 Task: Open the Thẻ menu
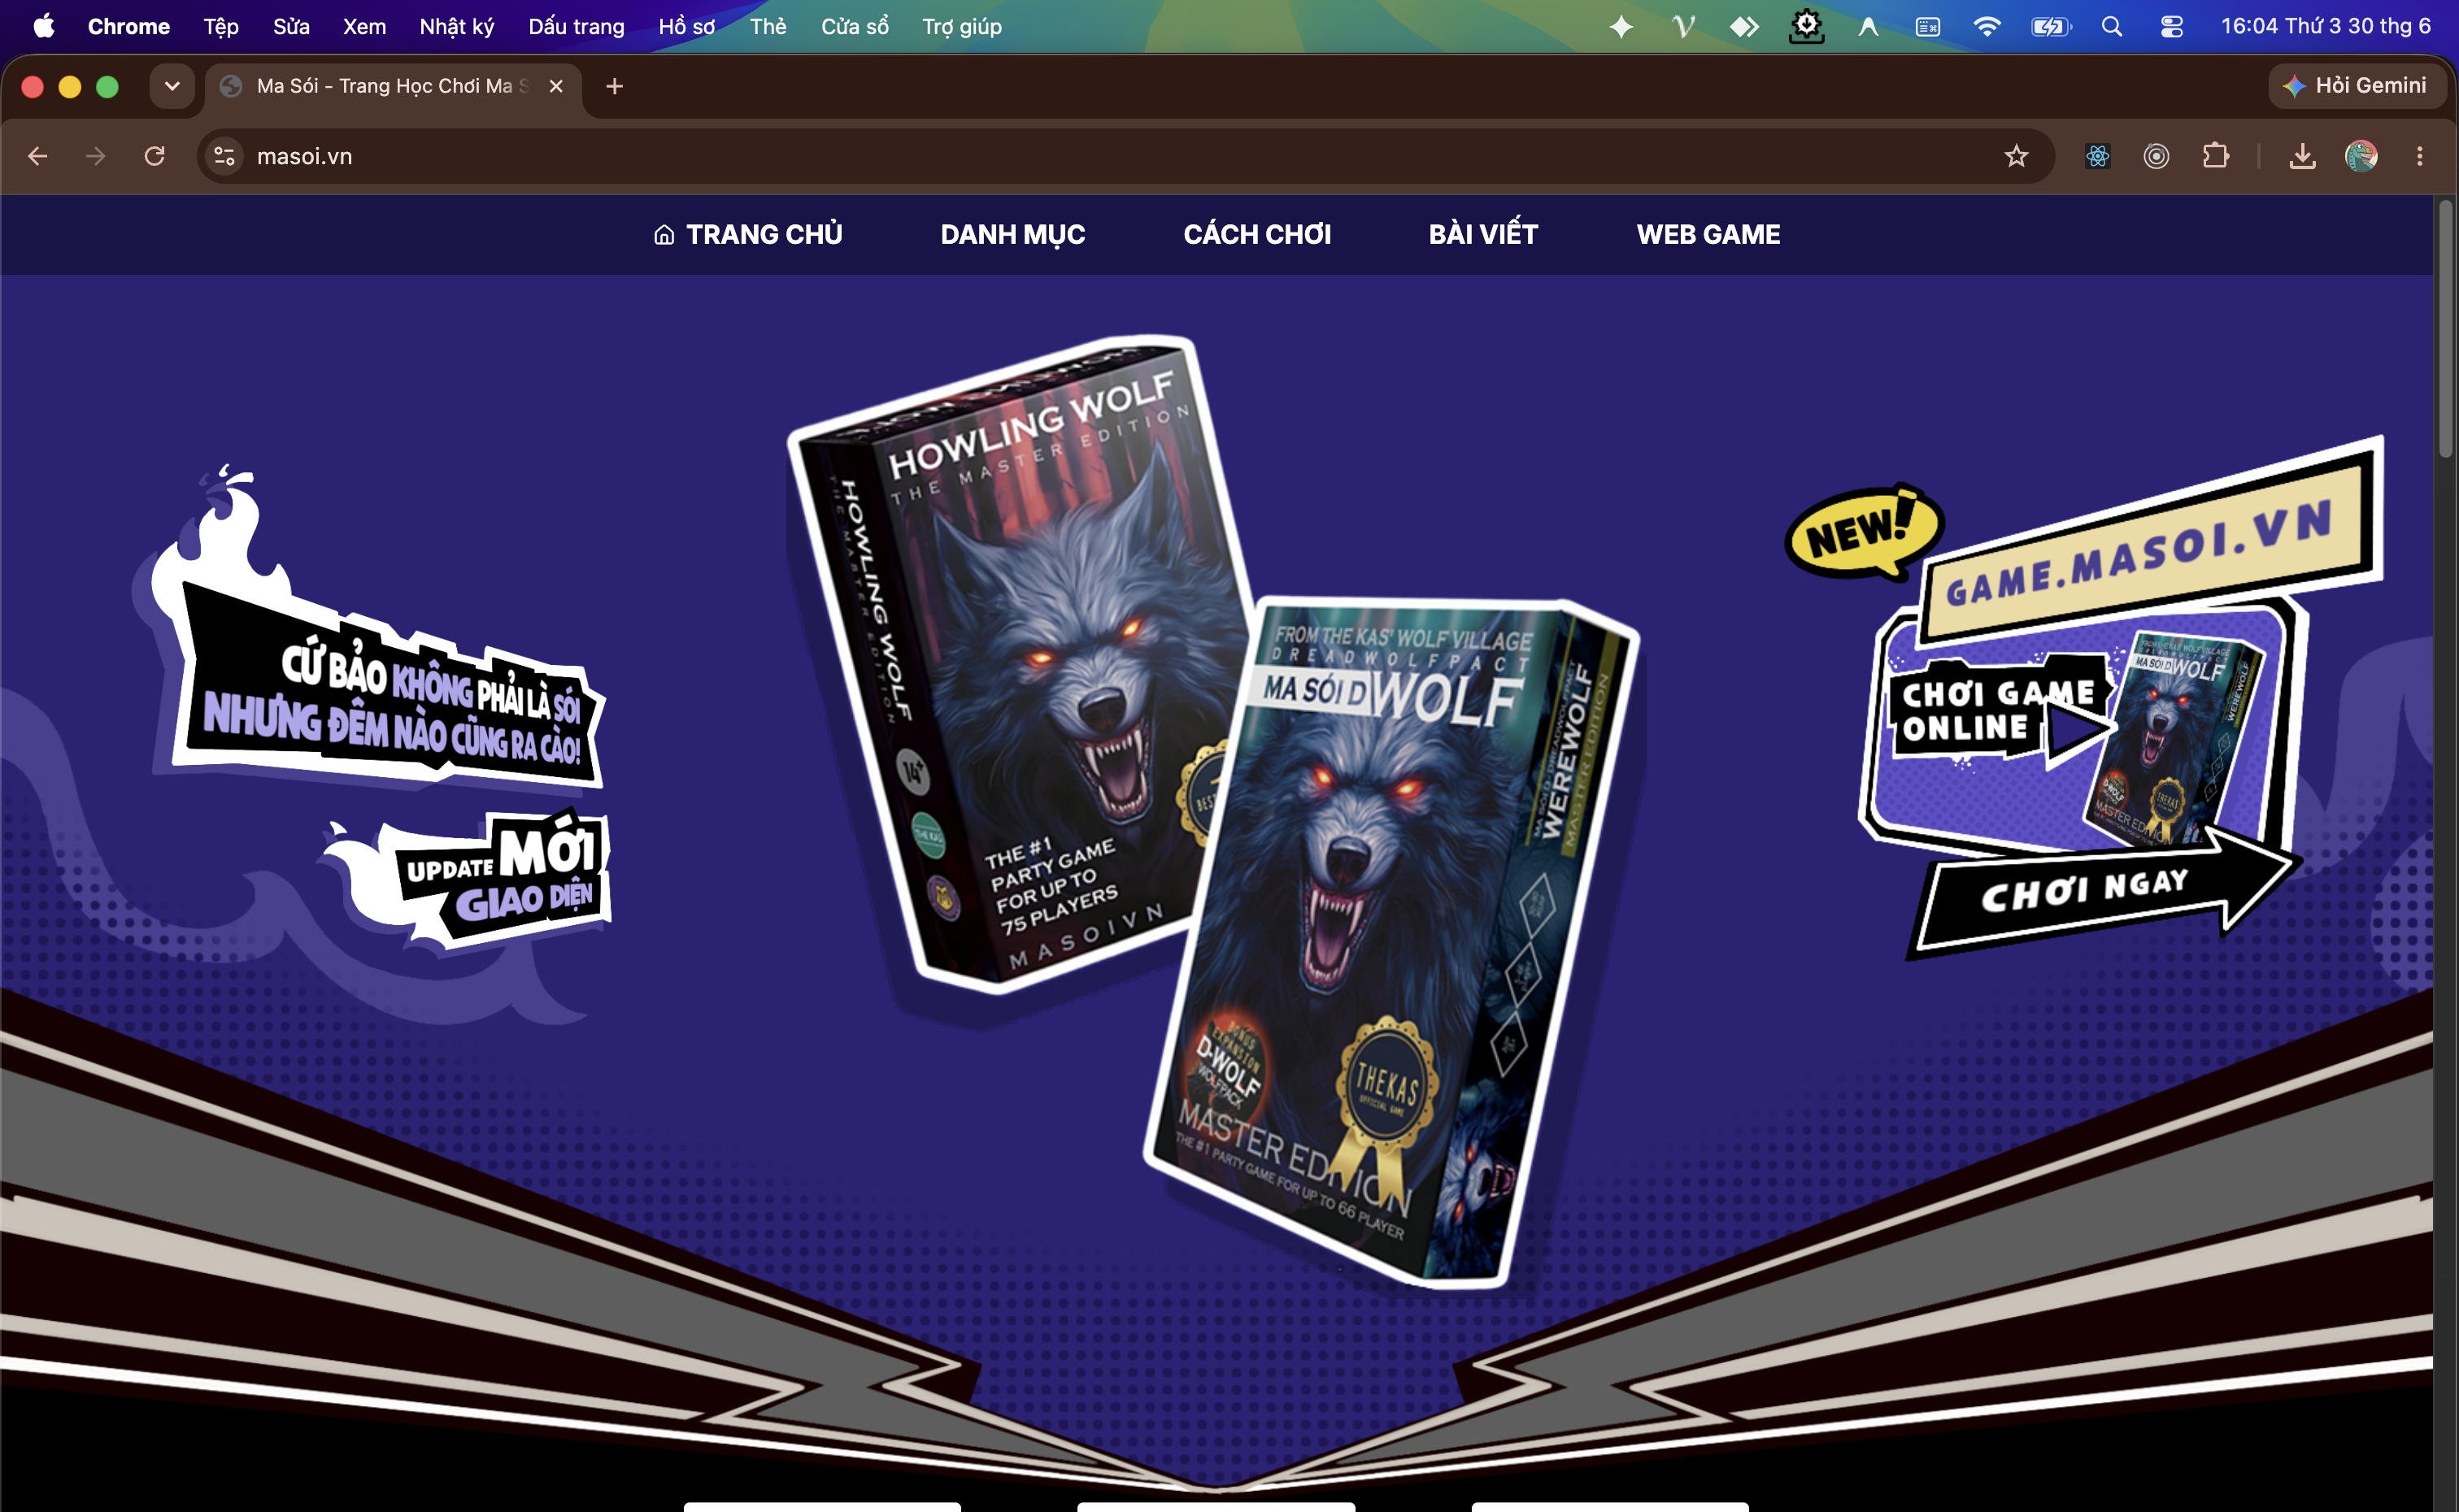[768, 26]
